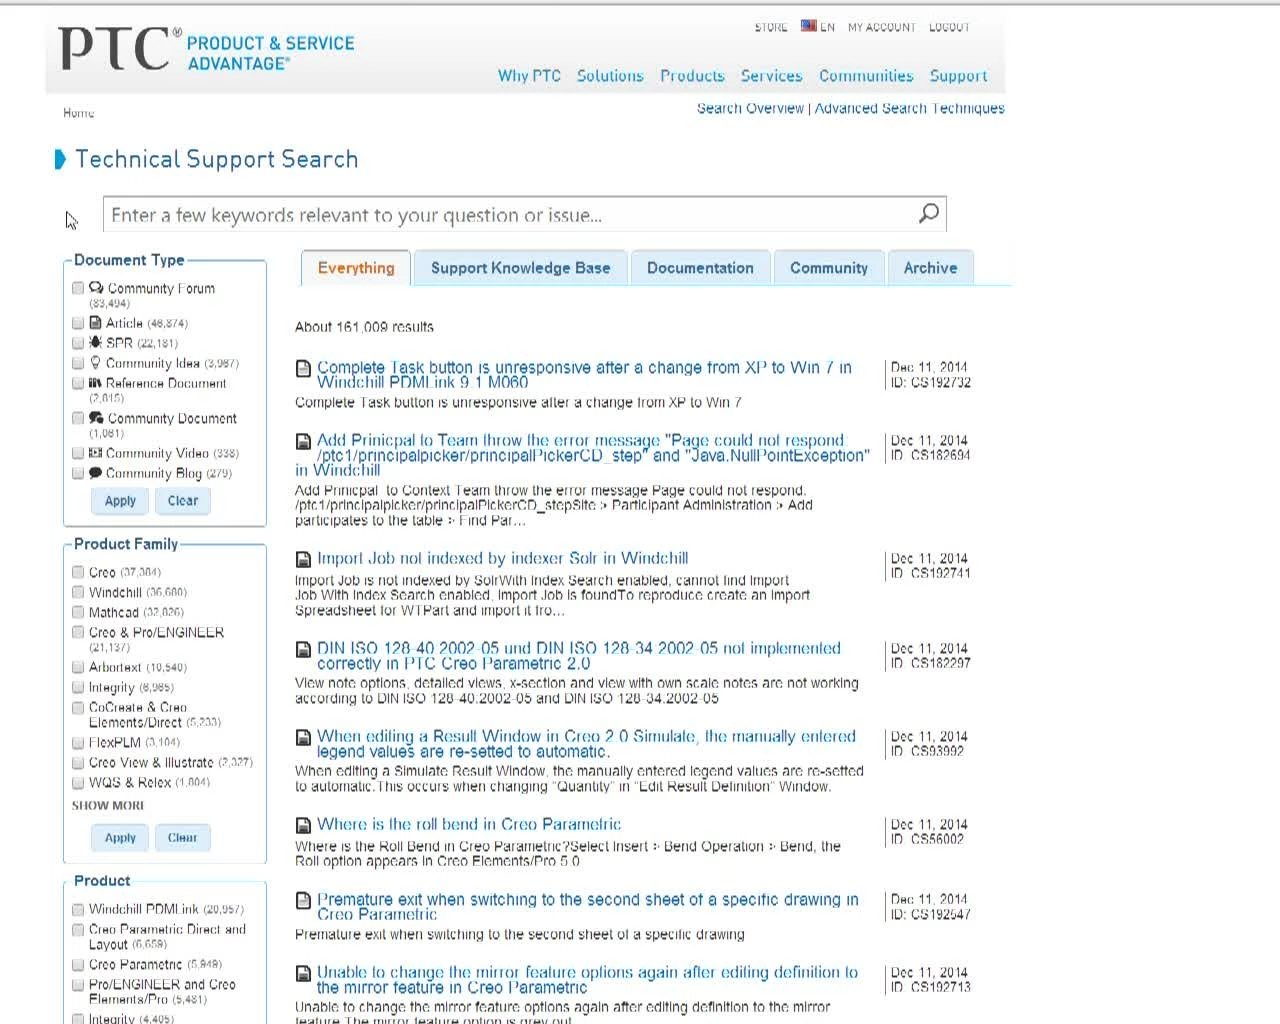Open 'Premature exit when switching' article

[587, 907]
